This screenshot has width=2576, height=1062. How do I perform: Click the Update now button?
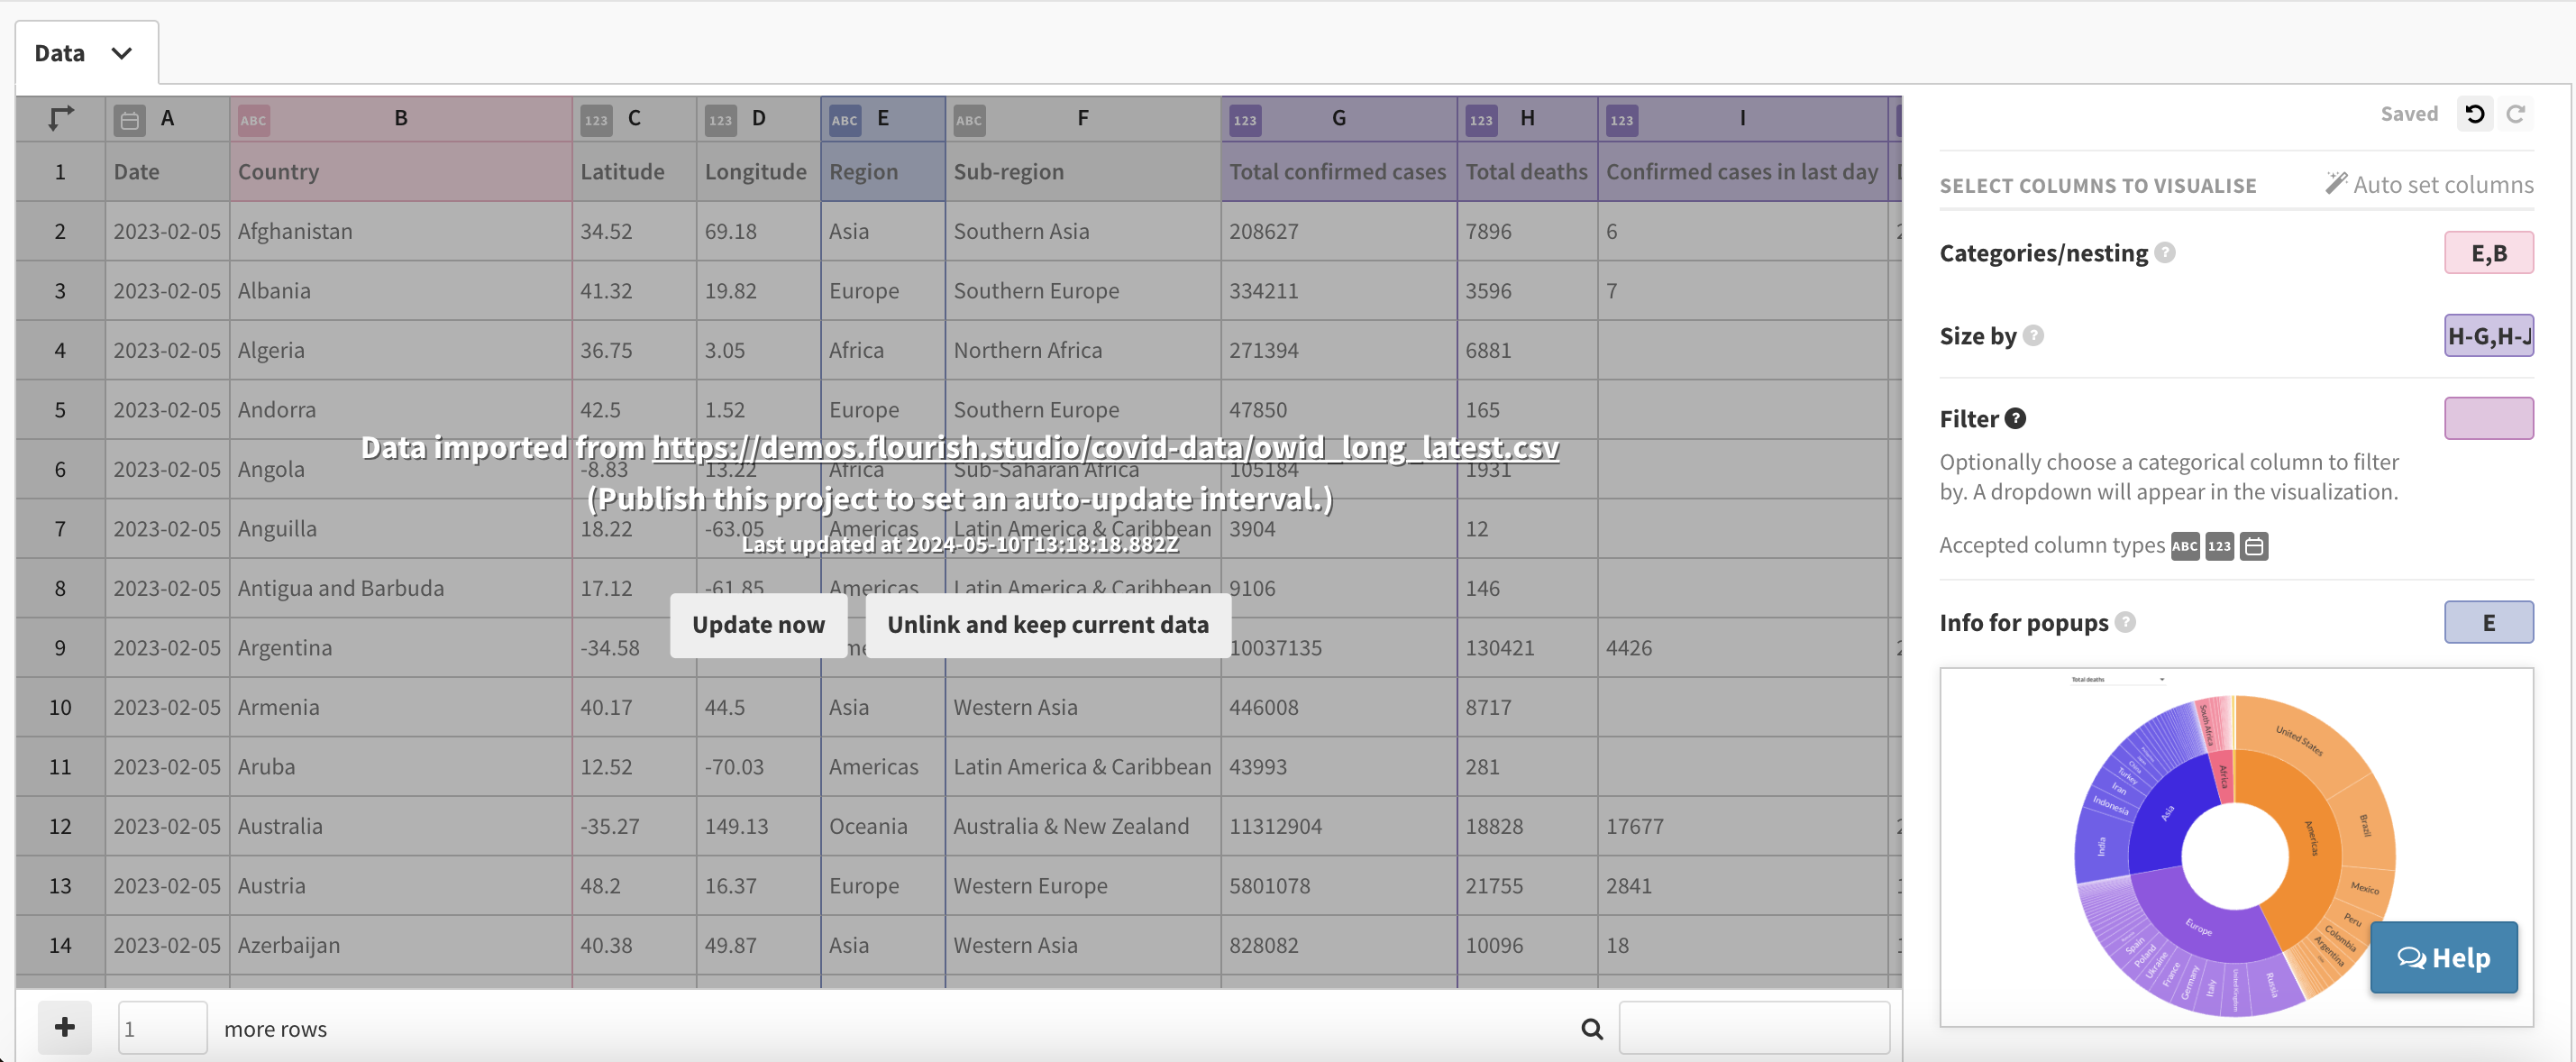coord(758,625)
